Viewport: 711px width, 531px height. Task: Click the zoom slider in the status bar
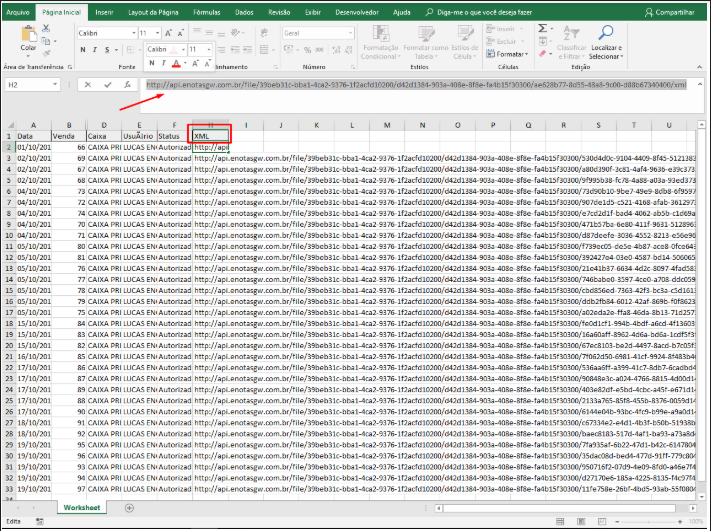(648, 521)
